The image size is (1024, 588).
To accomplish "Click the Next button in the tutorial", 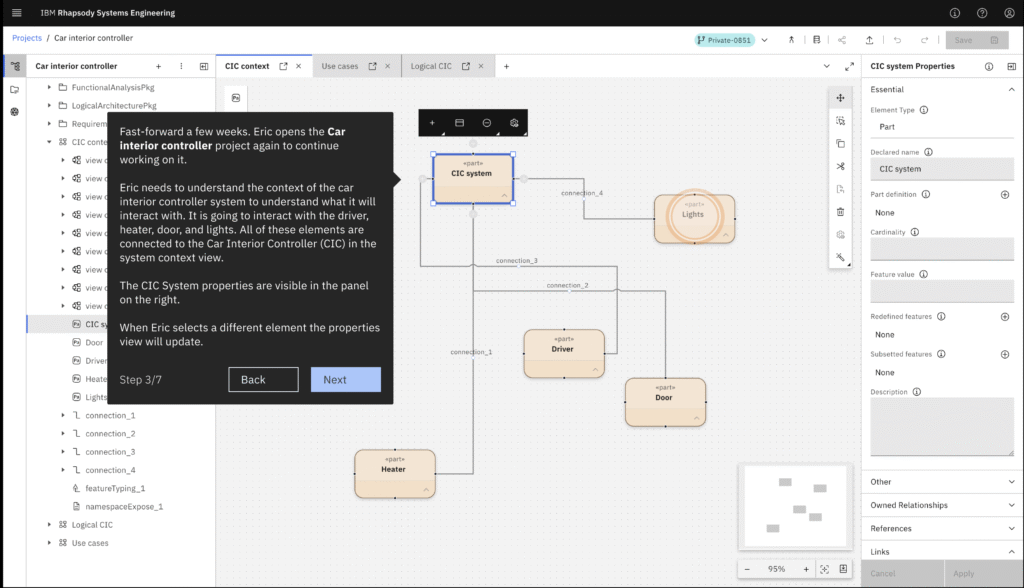I will 345,380.
